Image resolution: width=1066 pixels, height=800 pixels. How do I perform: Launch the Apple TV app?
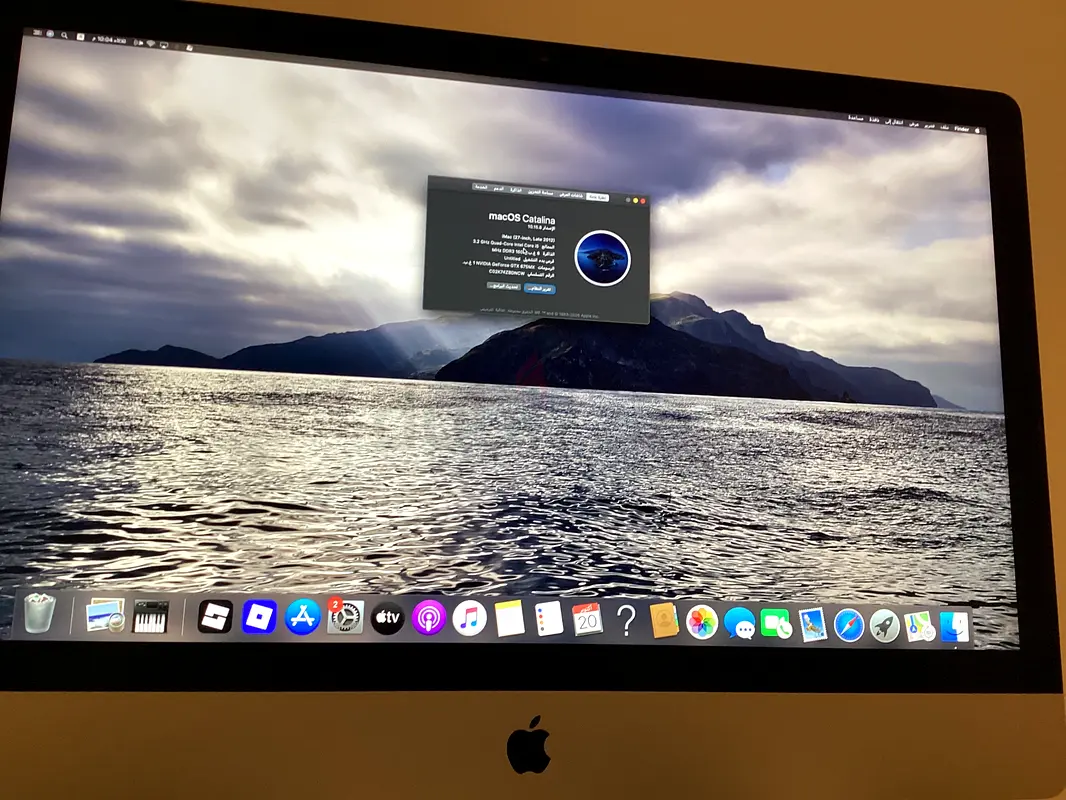pos(387,618)
